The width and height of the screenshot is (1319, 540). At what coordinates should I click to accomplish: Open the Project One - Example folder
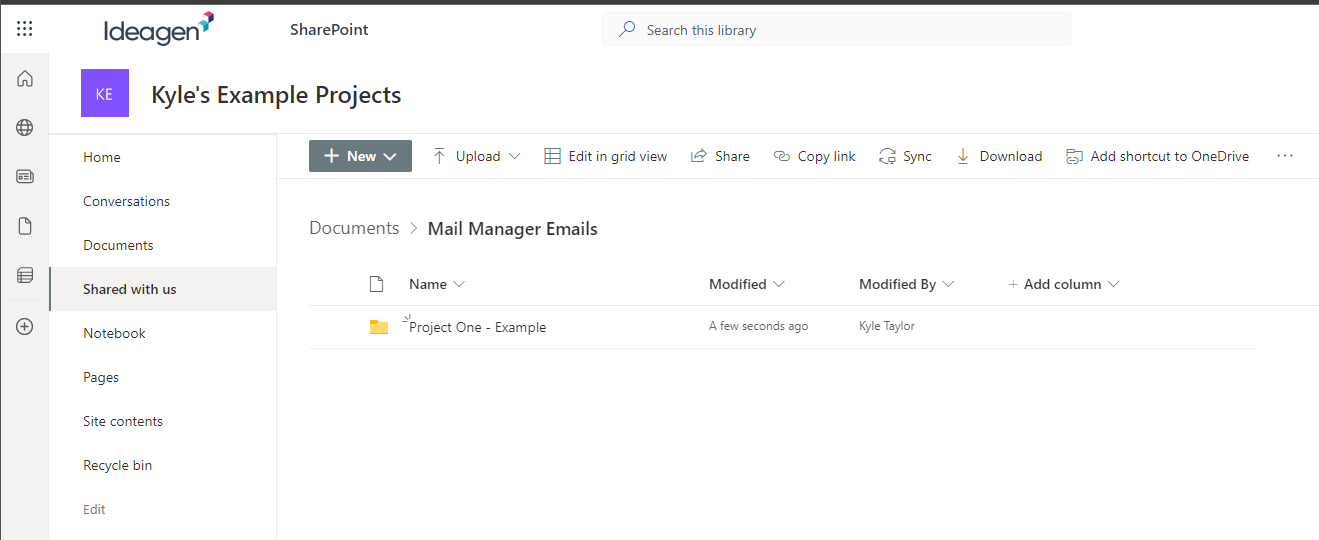point(478,327)
